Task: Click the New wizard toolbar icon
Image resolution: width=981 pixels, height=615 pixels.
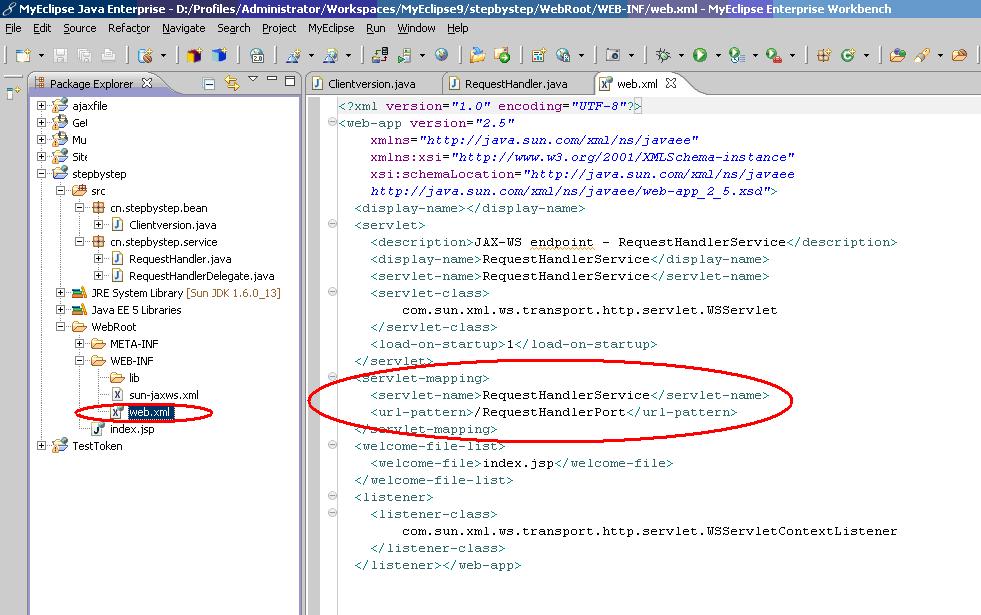Action: (x=21, y=56)
